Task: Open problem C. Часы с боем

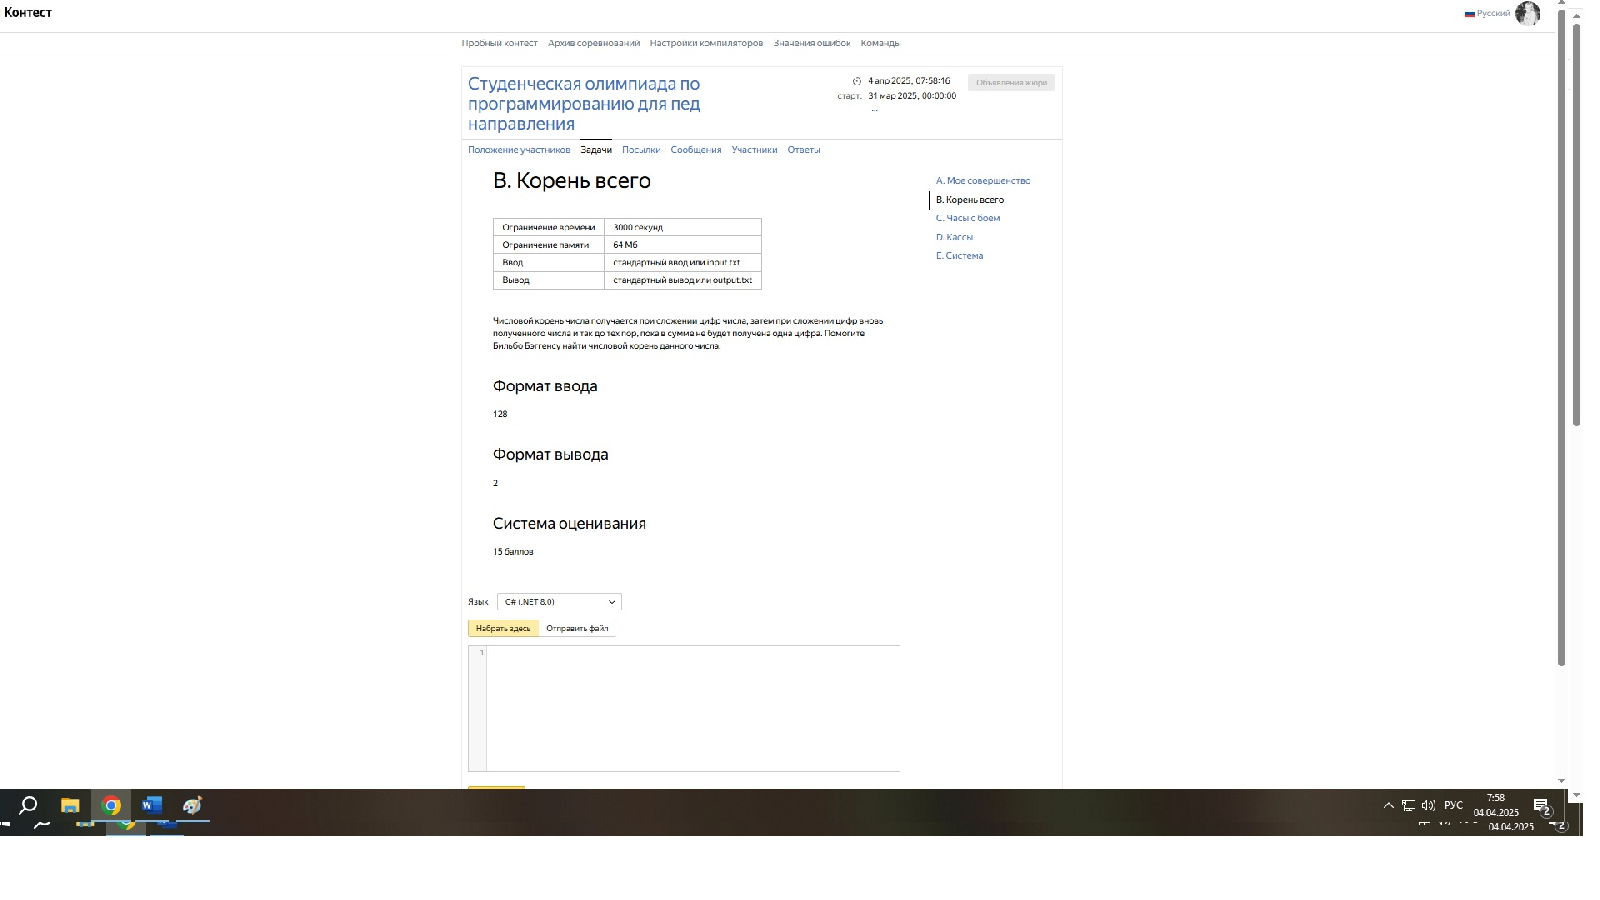Action: pos(968,218)
